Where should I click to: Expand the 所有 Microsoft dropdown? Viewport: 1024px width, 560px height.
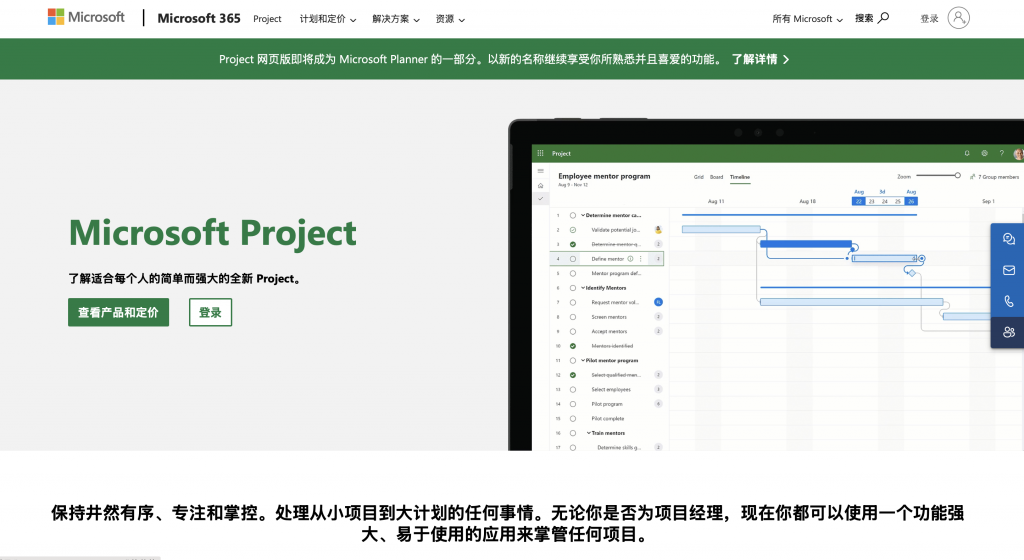point(807,19)
